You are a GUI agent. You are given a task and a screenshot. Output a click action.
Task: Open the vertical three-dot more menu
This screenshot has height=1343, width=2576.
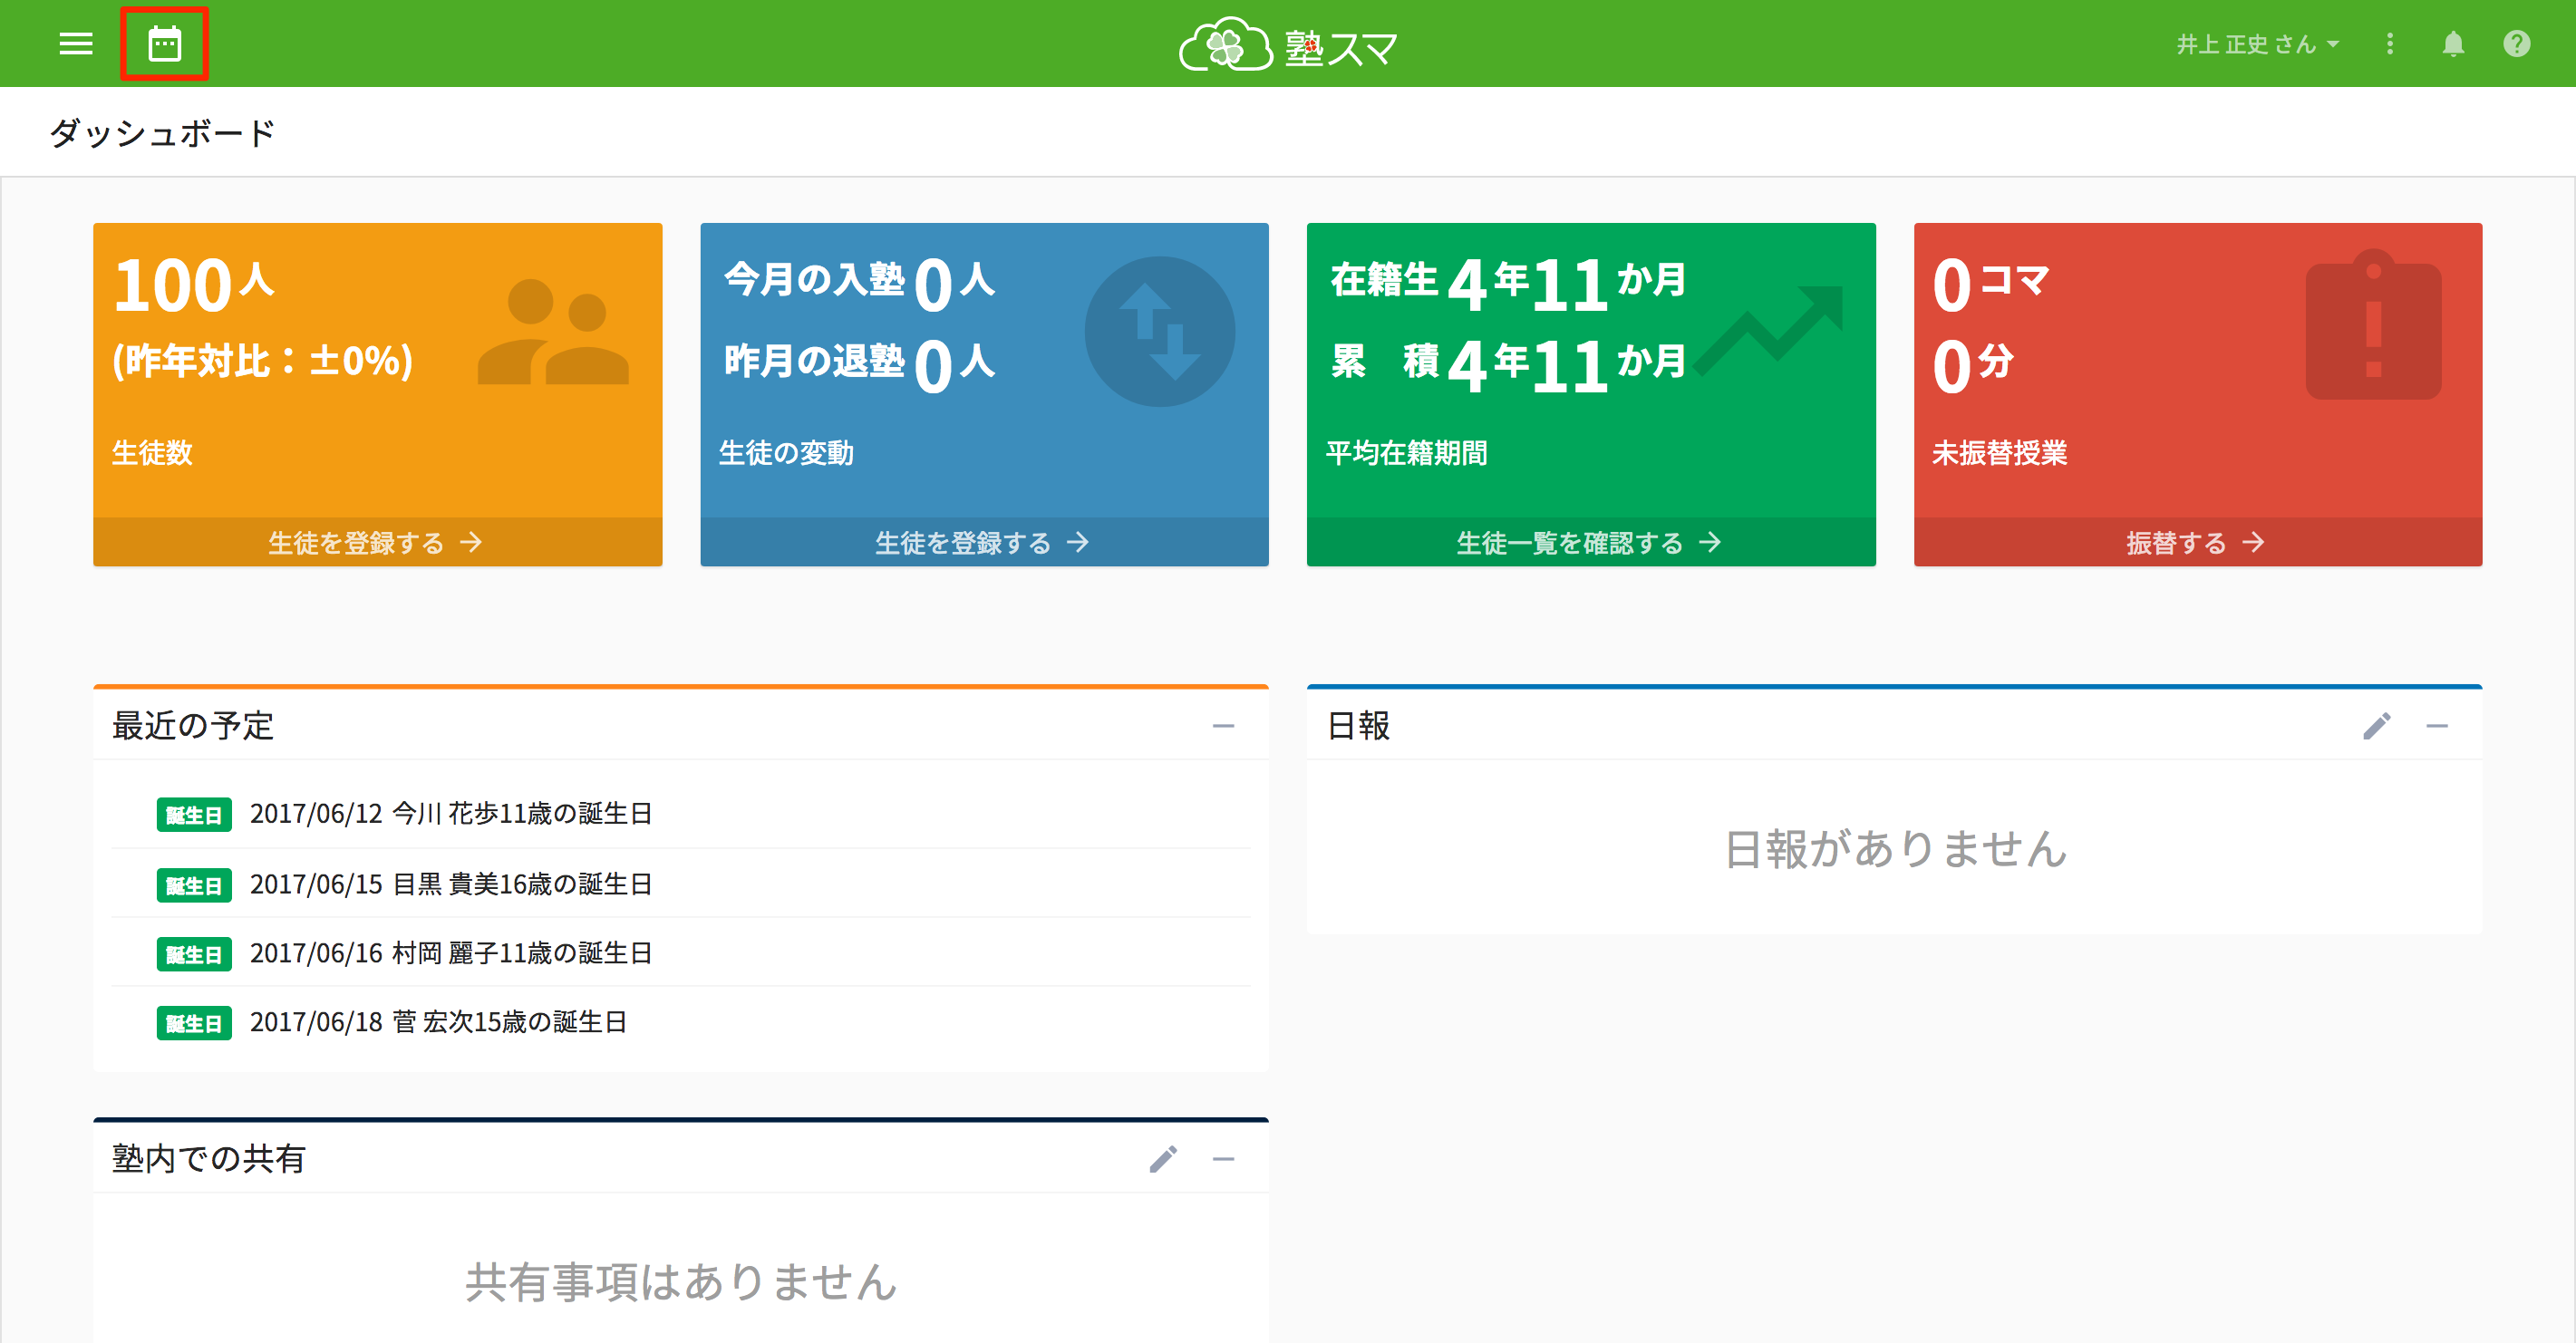(x=2389, y=44)
